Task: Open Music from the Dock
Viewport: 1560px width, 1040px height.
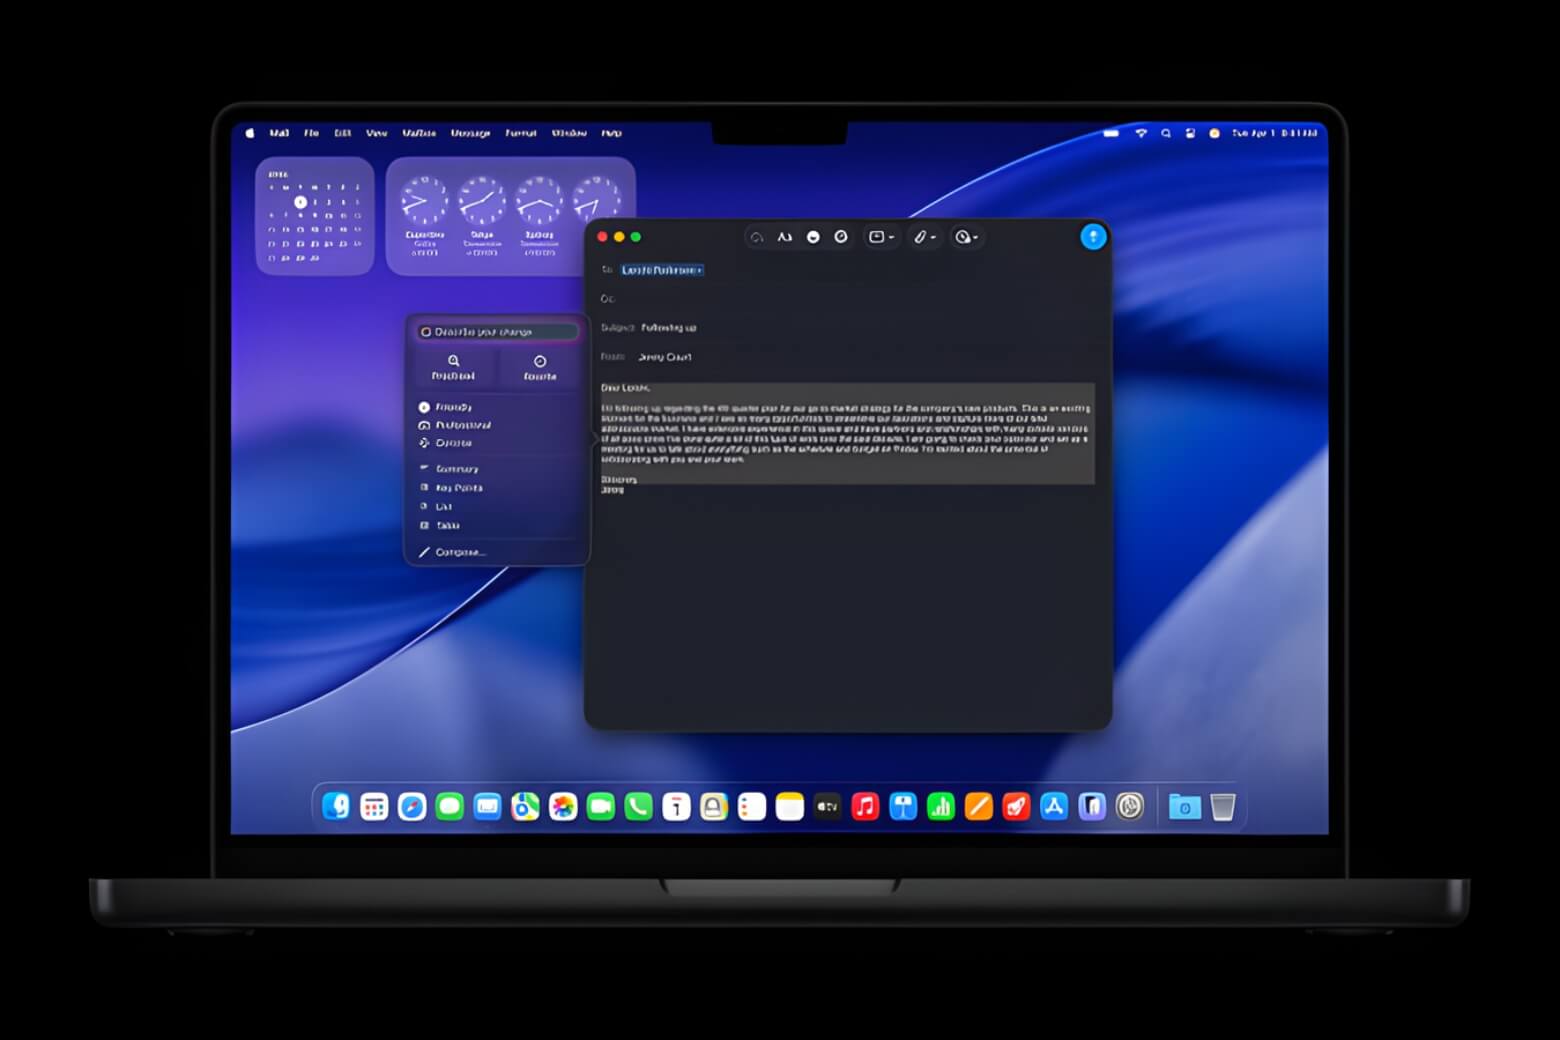Action: 865,806
